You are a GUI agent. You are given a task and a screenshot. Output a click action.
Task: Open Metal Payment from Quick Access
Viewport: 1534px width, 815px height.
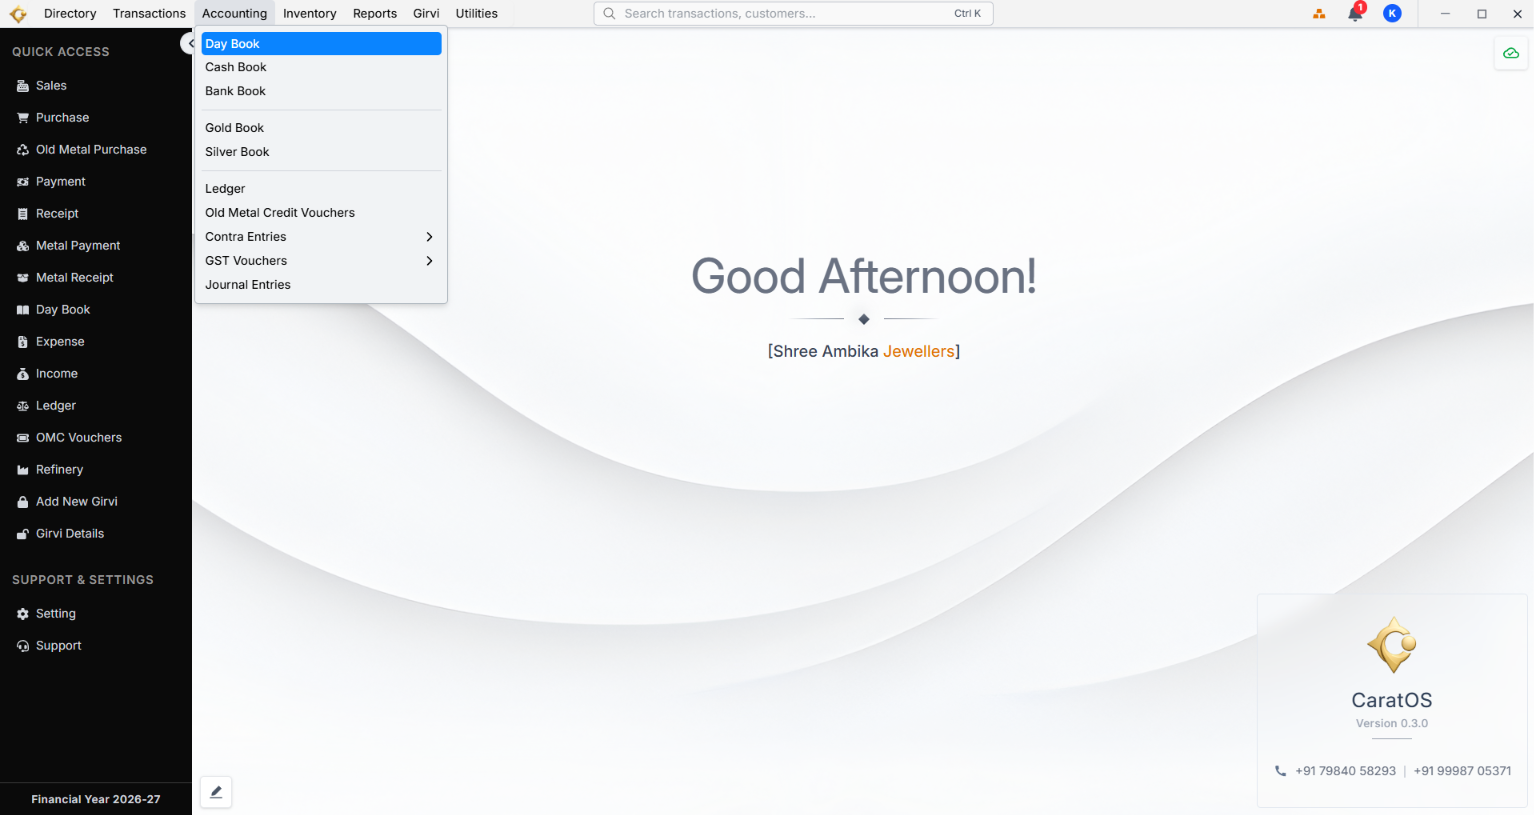tap(96, 246)
